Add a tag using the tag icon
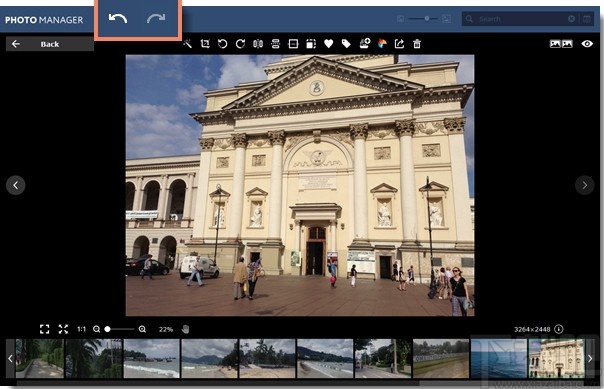 pyautogui.click(x=346, y=44)
